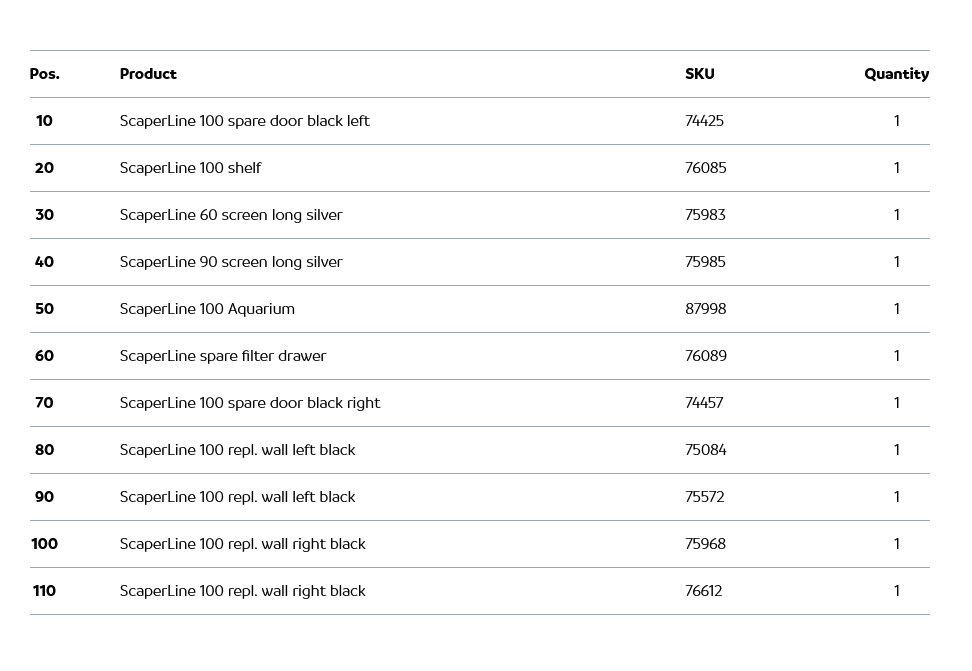972x671 pixels.
Task: Select SKU 74425 cell
Action: click(x=704, y=121)
